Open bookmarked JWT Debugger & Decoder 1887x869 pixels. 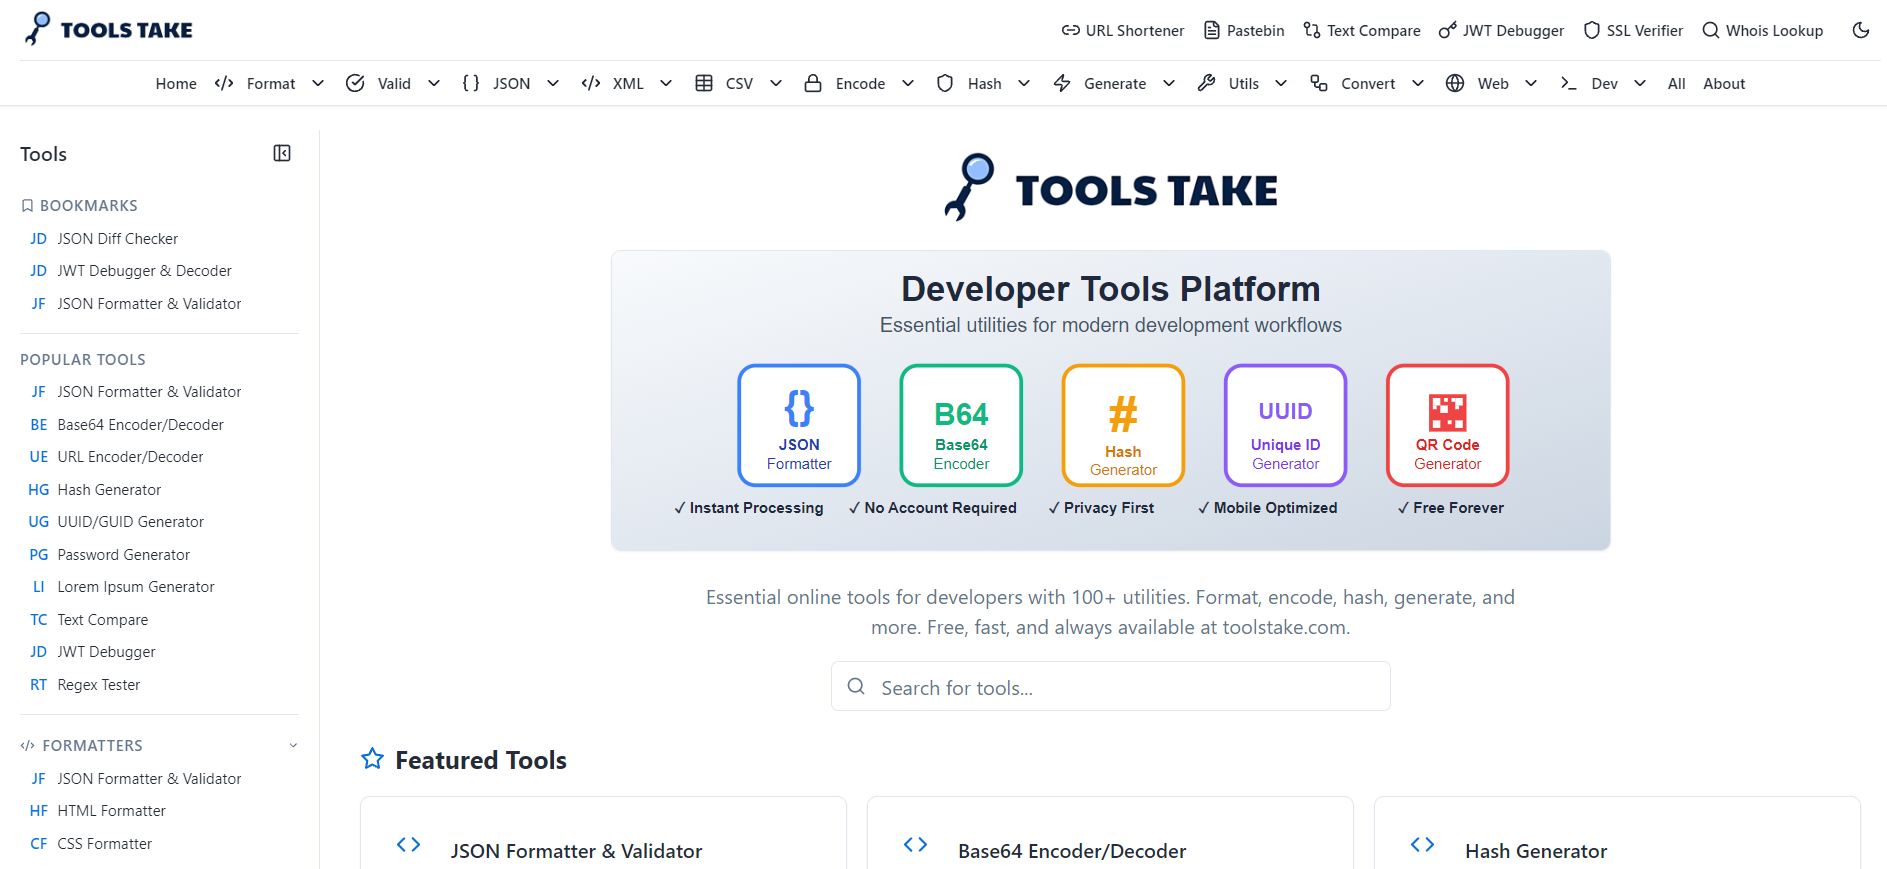[x=144, y=271]
